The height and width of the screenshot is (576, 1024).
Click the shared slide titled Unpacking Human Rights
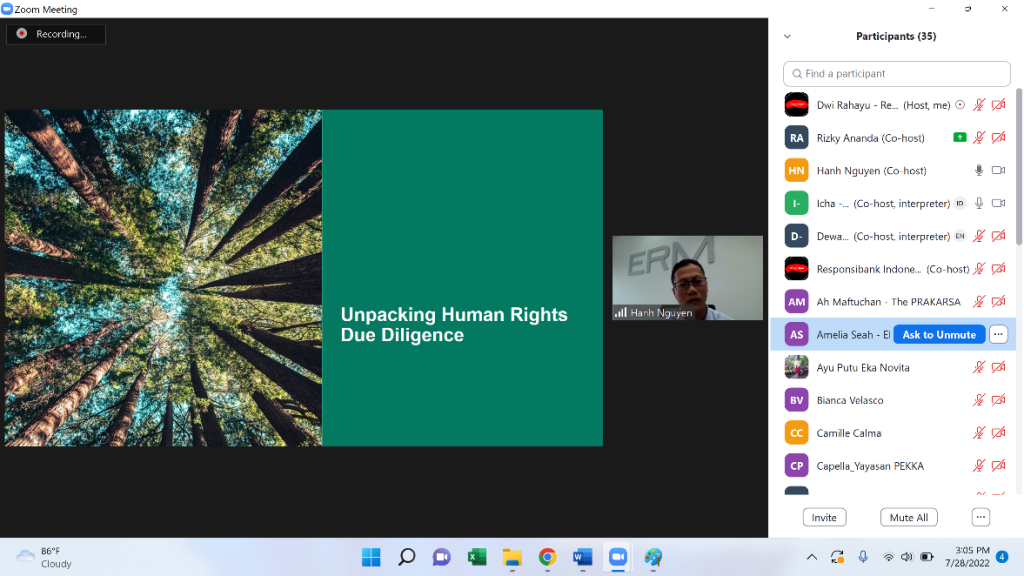[304, 278]
